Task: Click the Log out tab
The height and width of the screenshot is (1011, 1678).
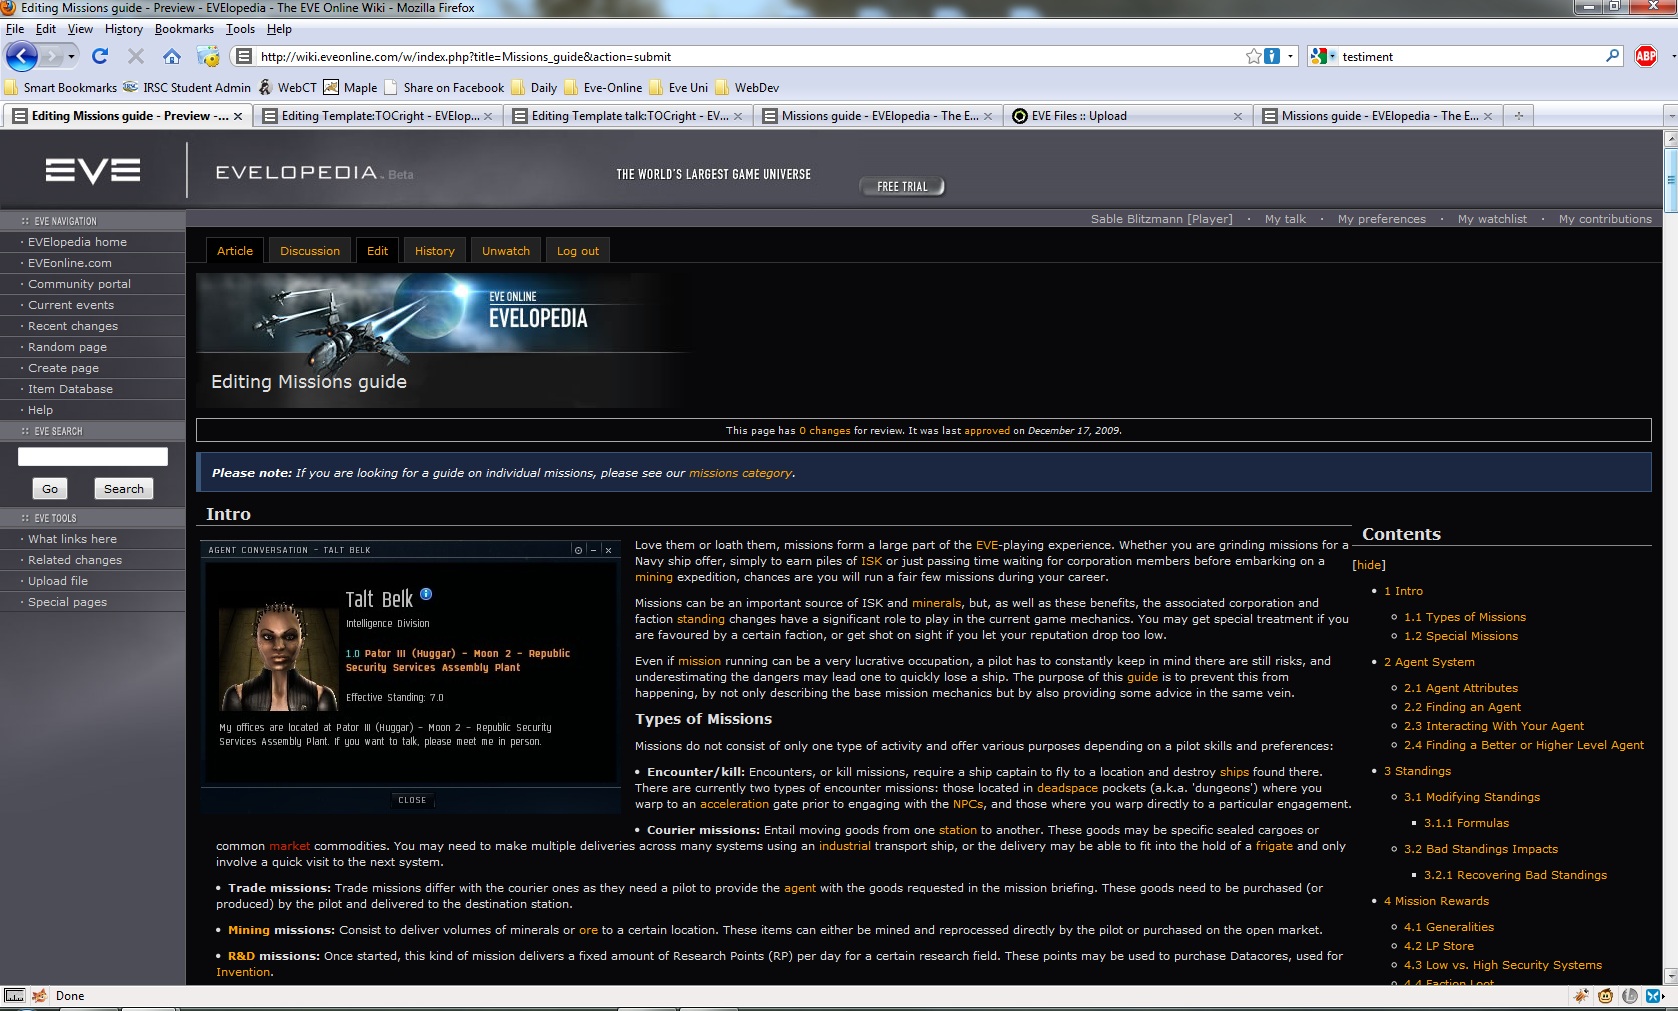Action: tap(578, 251)
